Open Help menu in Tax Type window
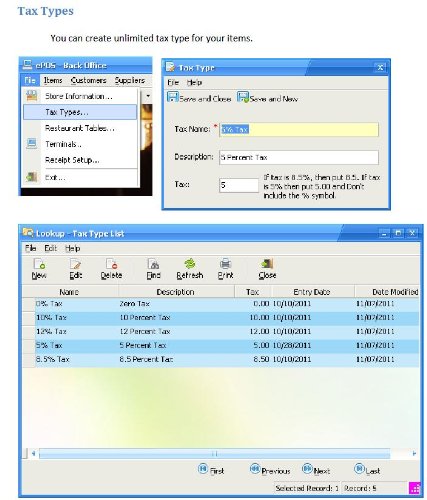The width and height of the screenshot is (427, 500). click(x=194, y=82)
